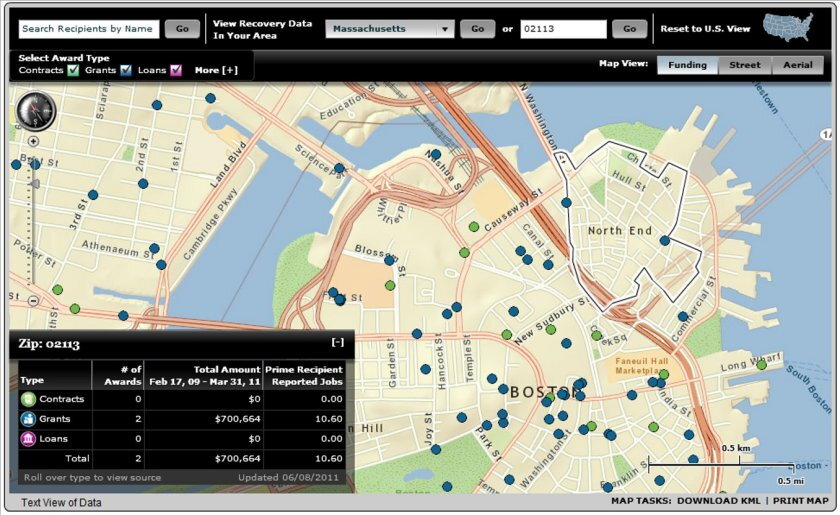The width and height of the screenshot is (840, 515).
Task: Click the Contracts row label
Action: 62,399
